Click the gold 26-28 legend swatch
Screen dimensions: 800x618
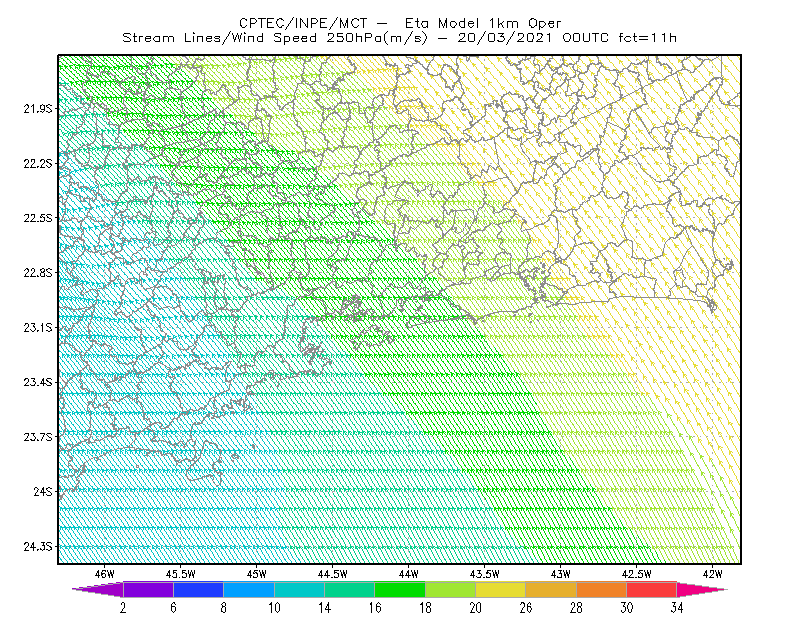[551, 589]
